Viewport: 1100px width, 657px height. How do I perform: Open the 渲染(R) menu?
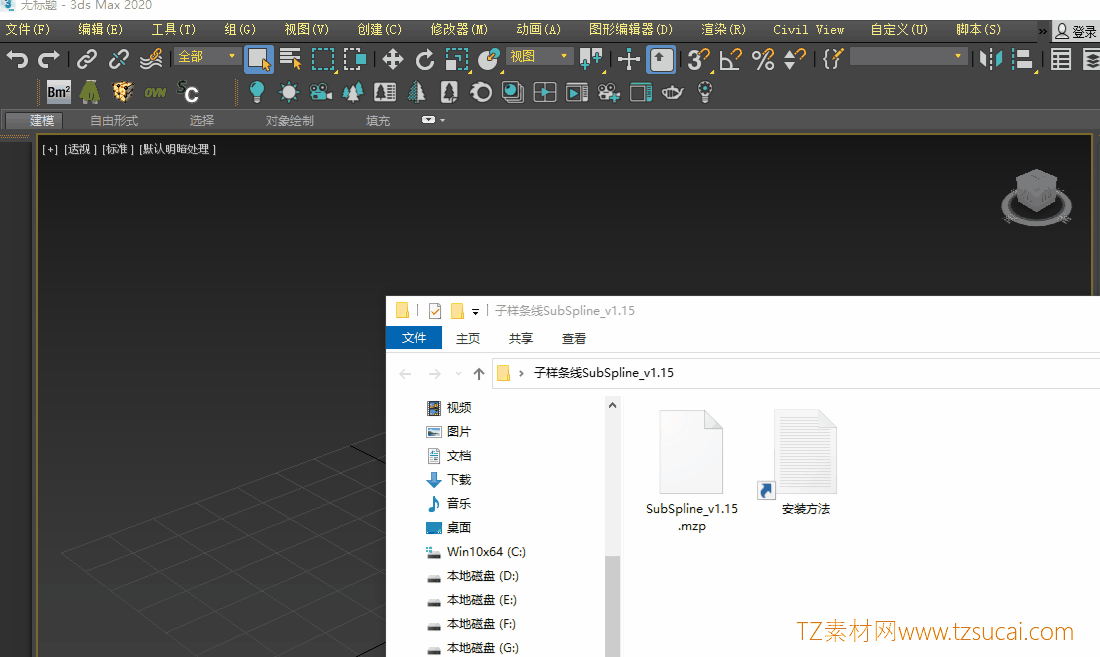click(x=723, y=29)
